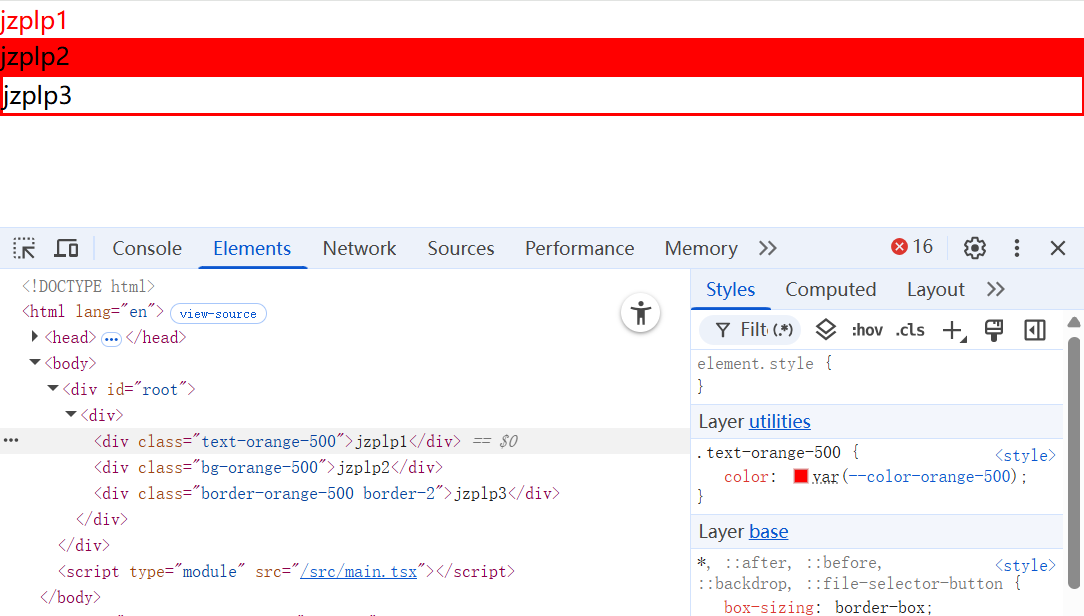Select the closing </body> tag row
Screen dimensions: 1084x616
click(x=71, y=597)
